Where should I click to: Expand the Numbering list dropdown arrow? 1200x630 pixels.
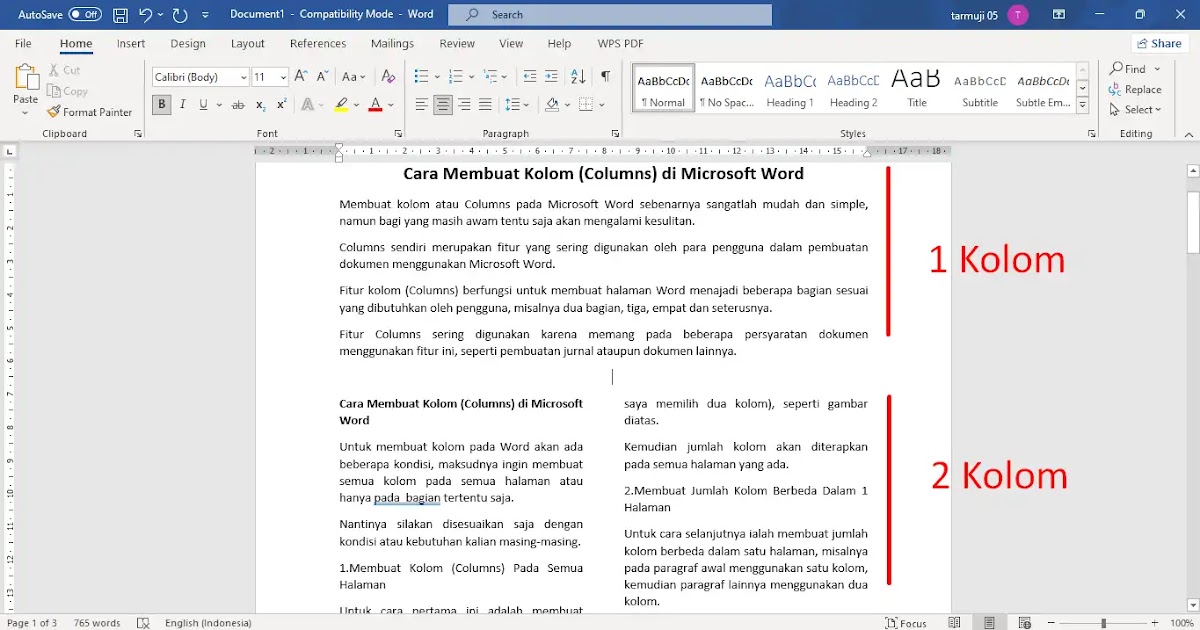tap(470, 77)
